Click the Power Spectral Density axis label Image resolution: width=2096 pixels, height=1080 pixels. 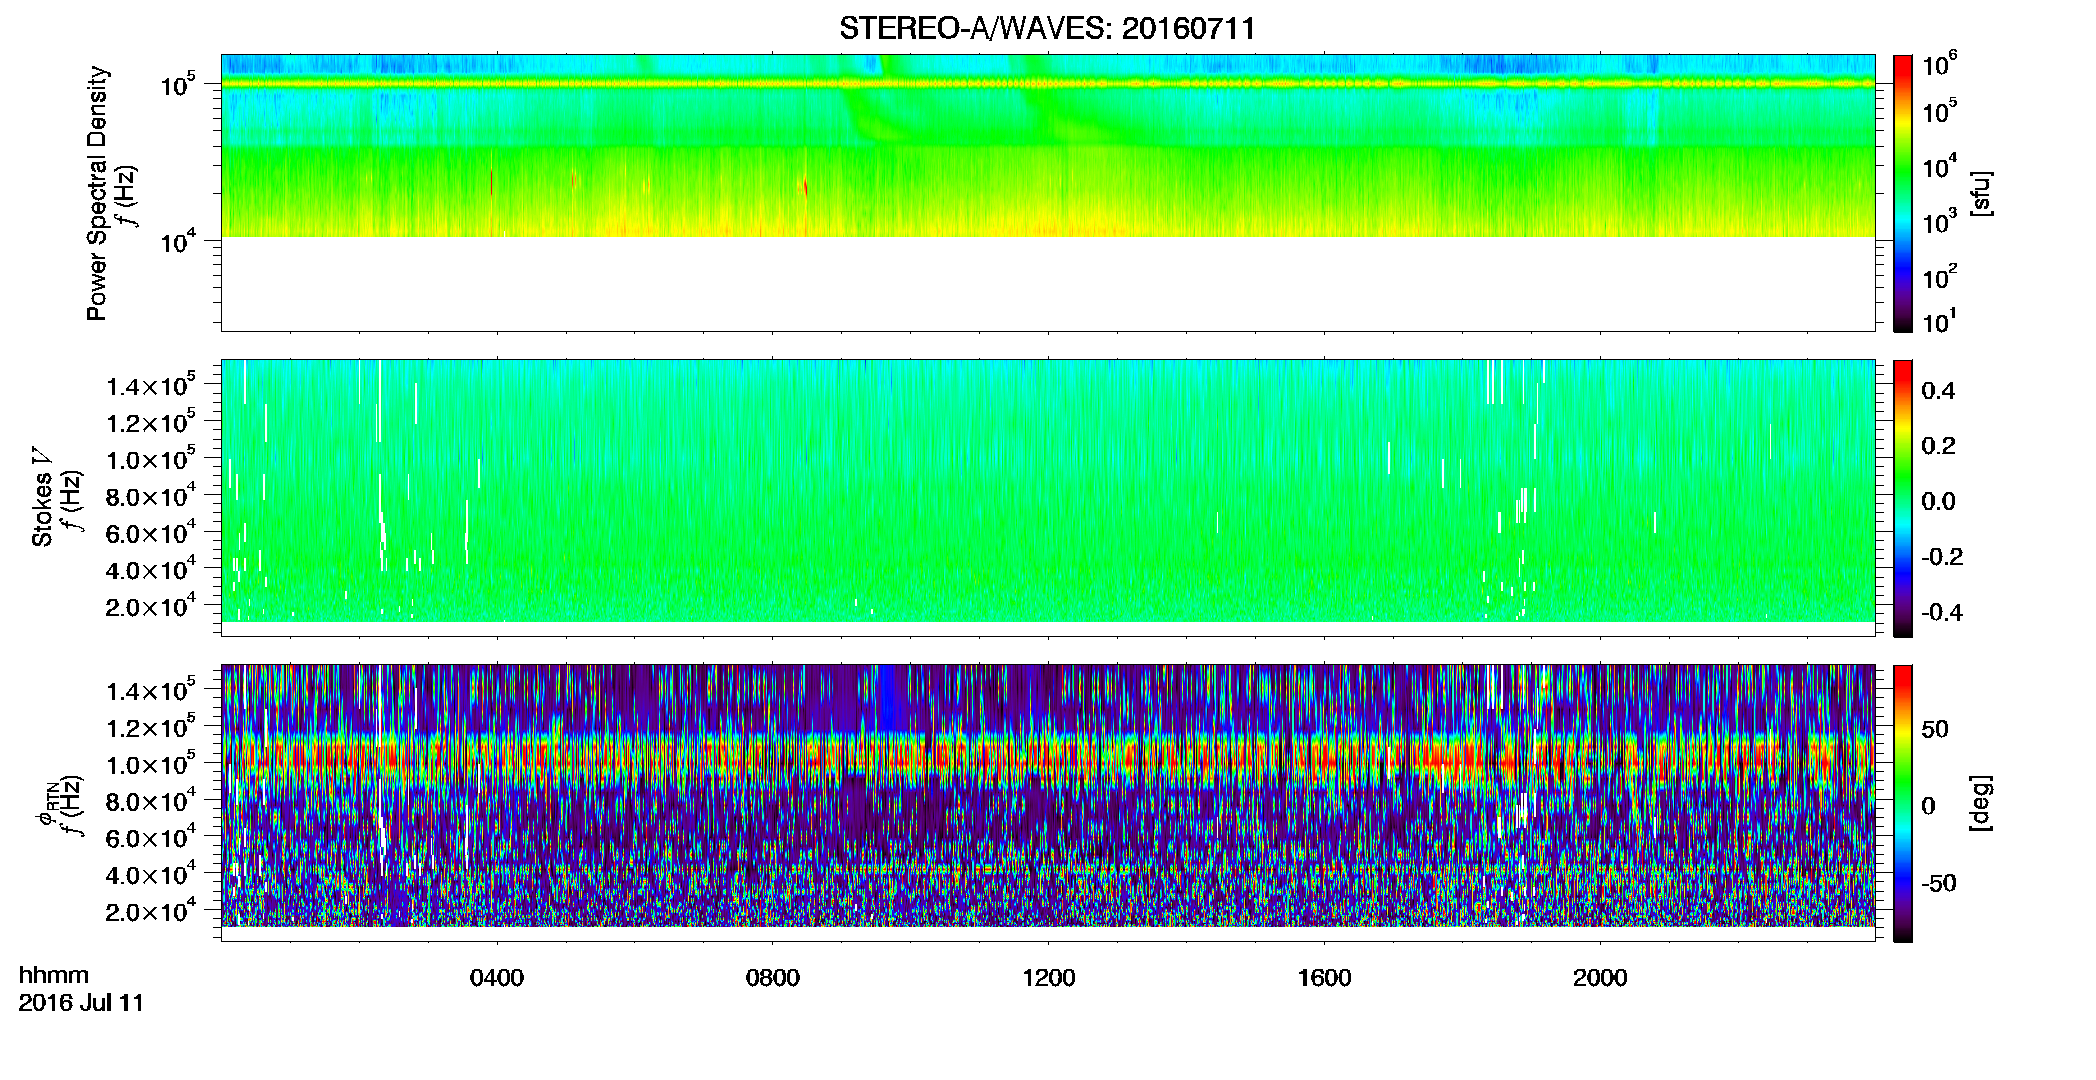(97, 193)
